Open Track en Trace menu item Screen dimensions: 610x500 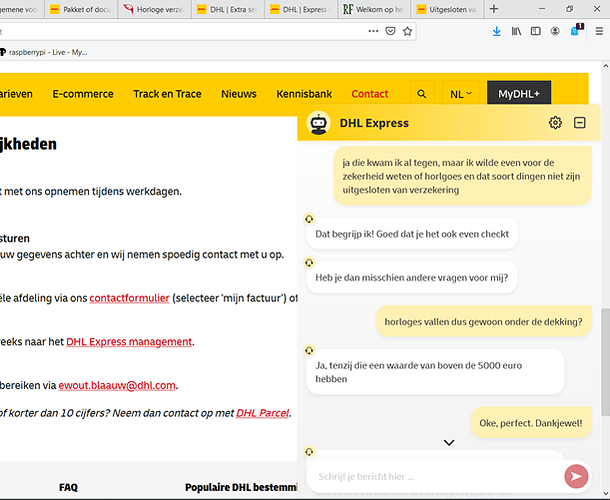pos(167,94)
